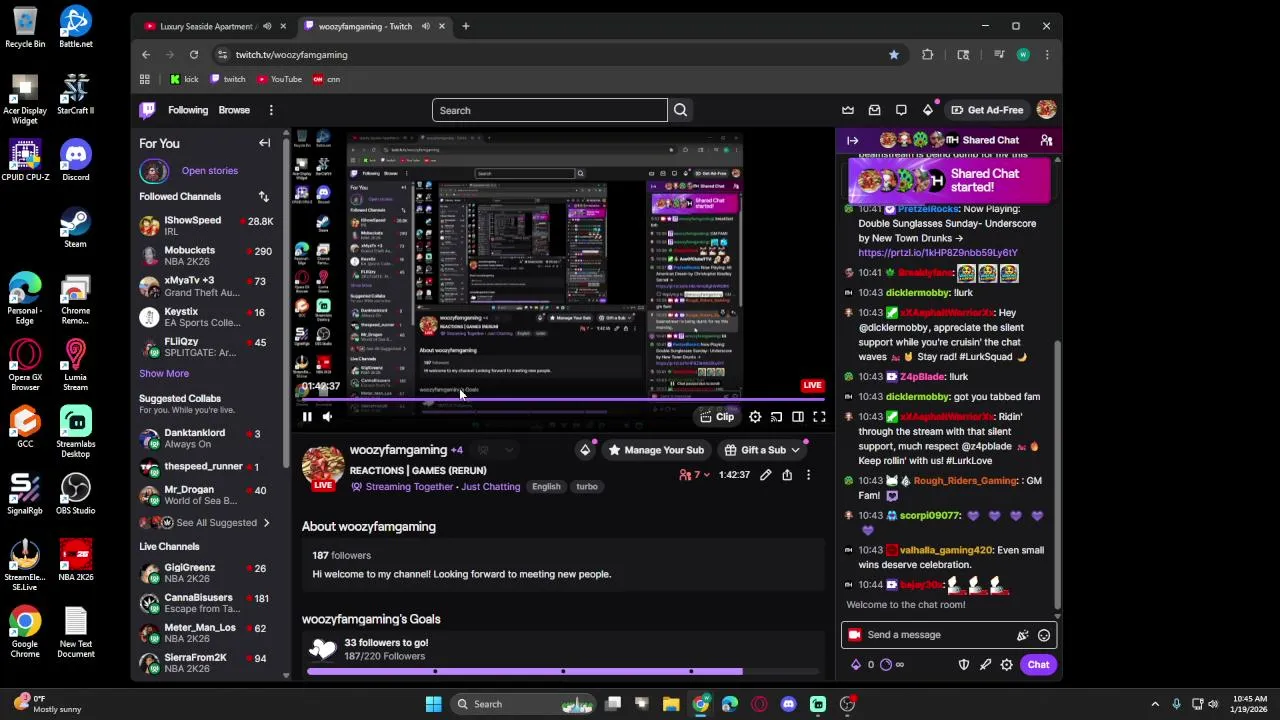Image resolution: width=1280 pixels, height=720 pixels.
Task: Open player settings gear icon
Action: 755,417
